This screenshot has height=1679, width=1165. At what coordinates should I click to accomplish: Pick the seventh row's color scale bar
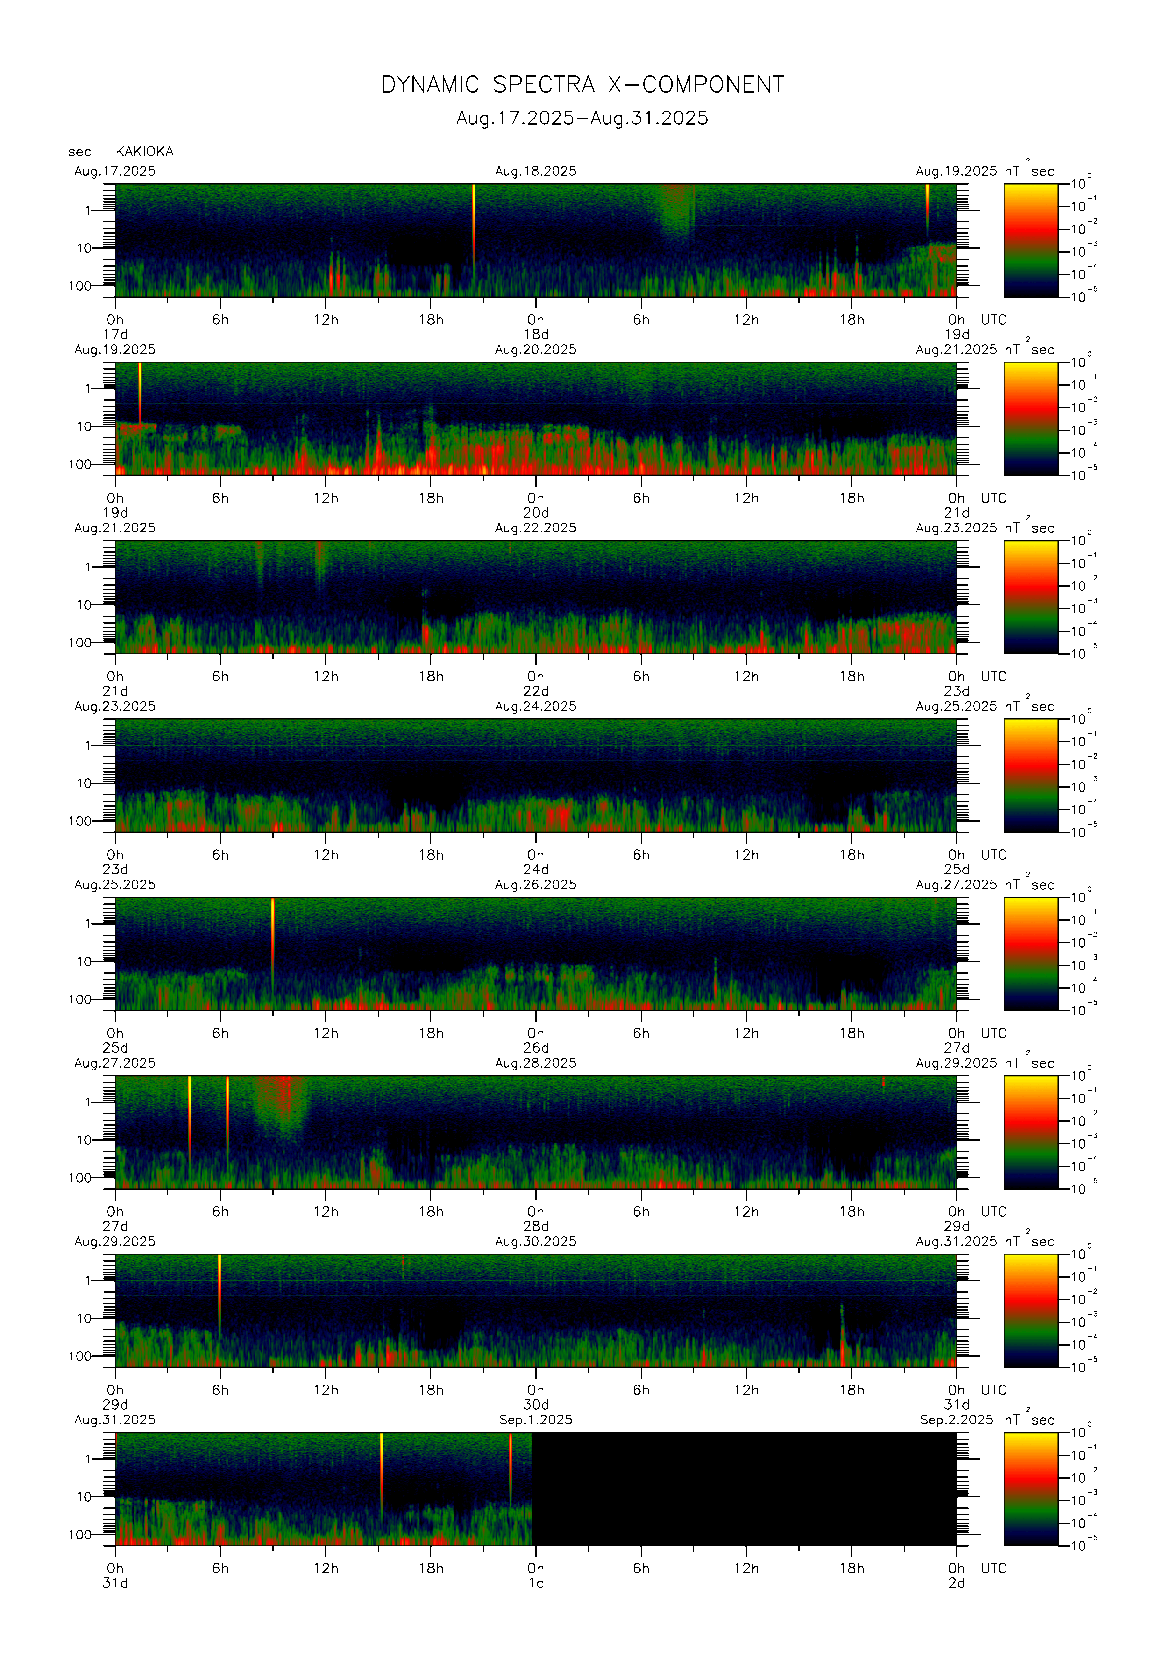[1030, 1309]
